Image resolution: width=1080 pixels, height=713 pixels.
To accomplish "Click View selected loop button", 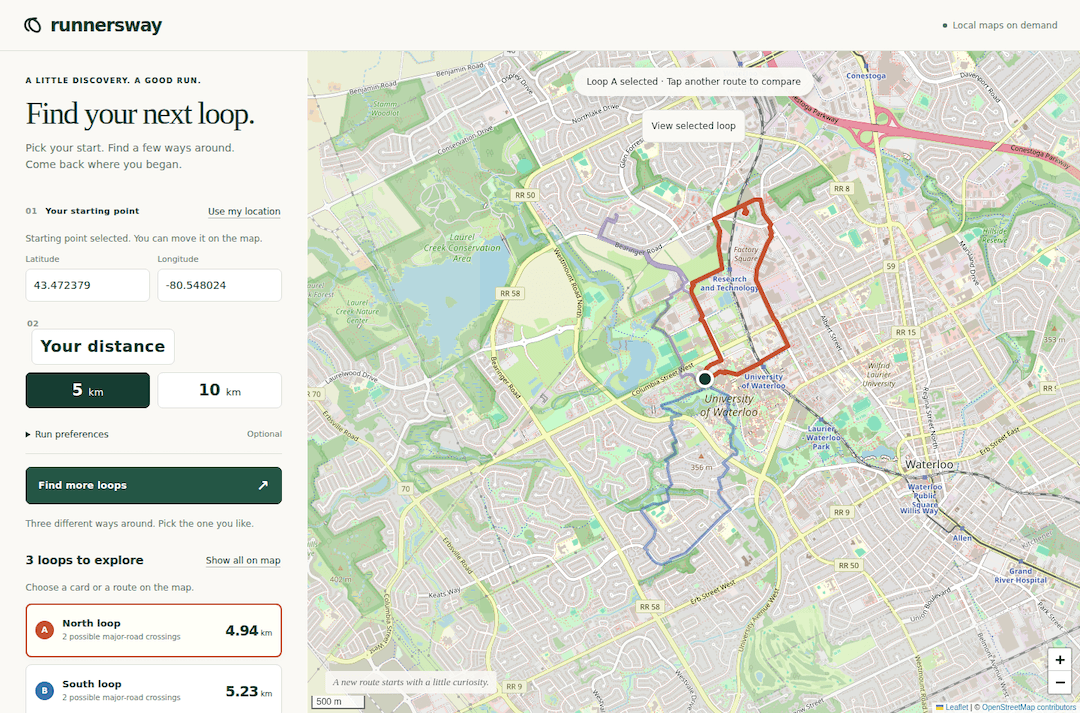I will (x=694, y=126).
